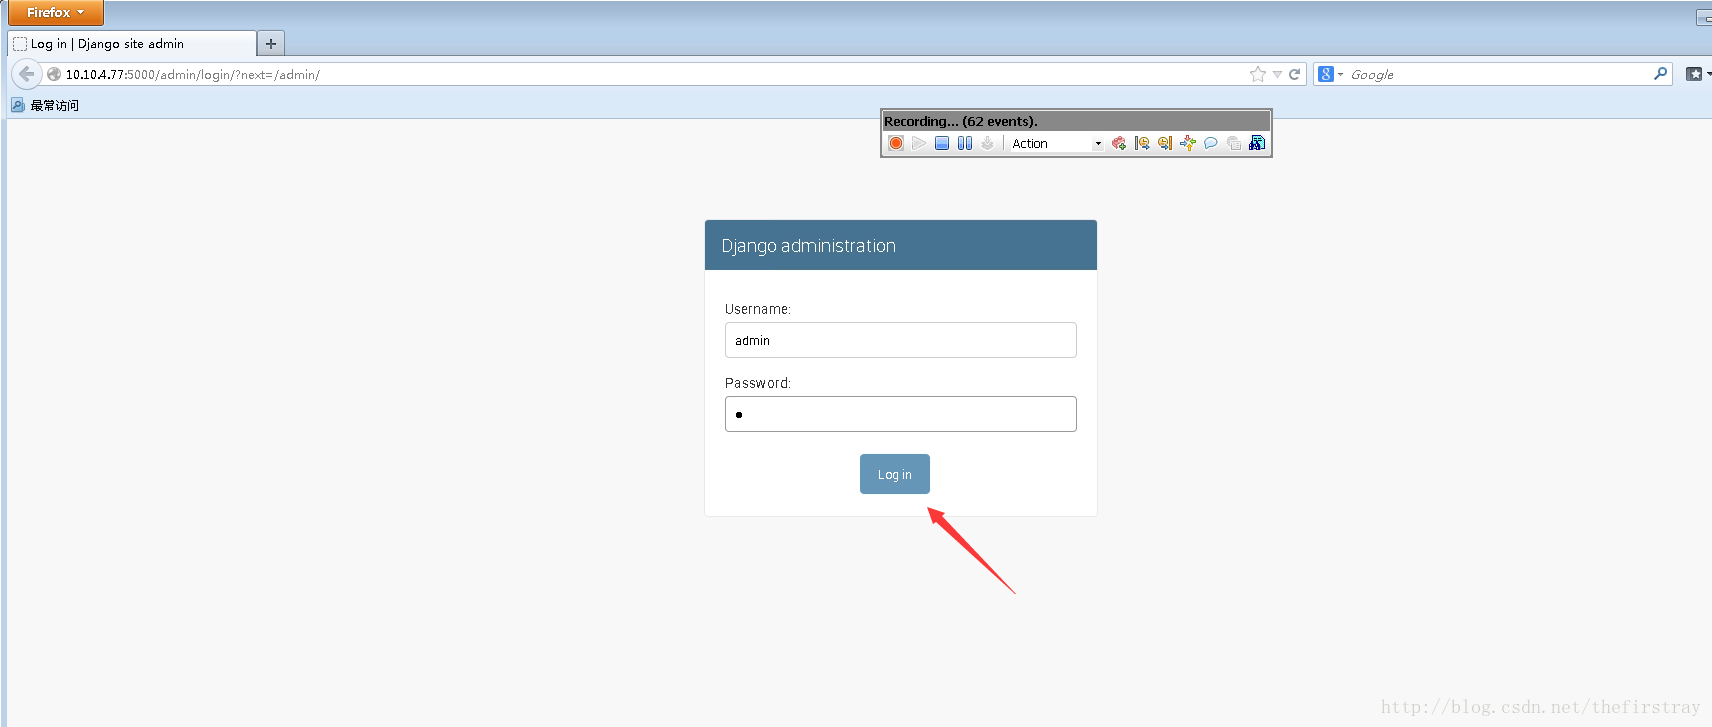Screen dimensions: 1712x727
Task: Click the orange Record button in recorder toolbar
Action: (x=896, y=143)
